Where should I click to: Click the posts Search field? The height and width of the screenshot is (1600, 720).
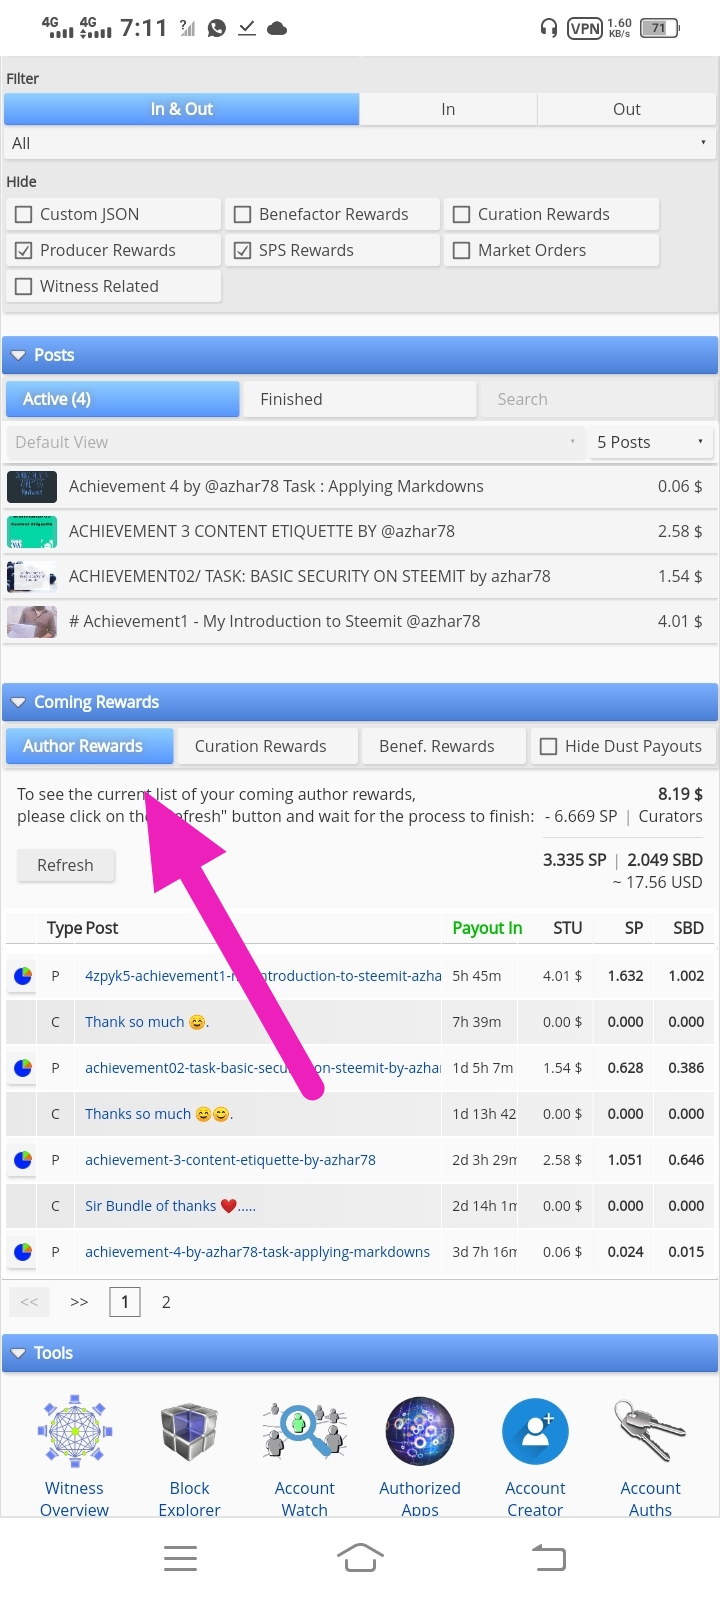click(597, 399)
